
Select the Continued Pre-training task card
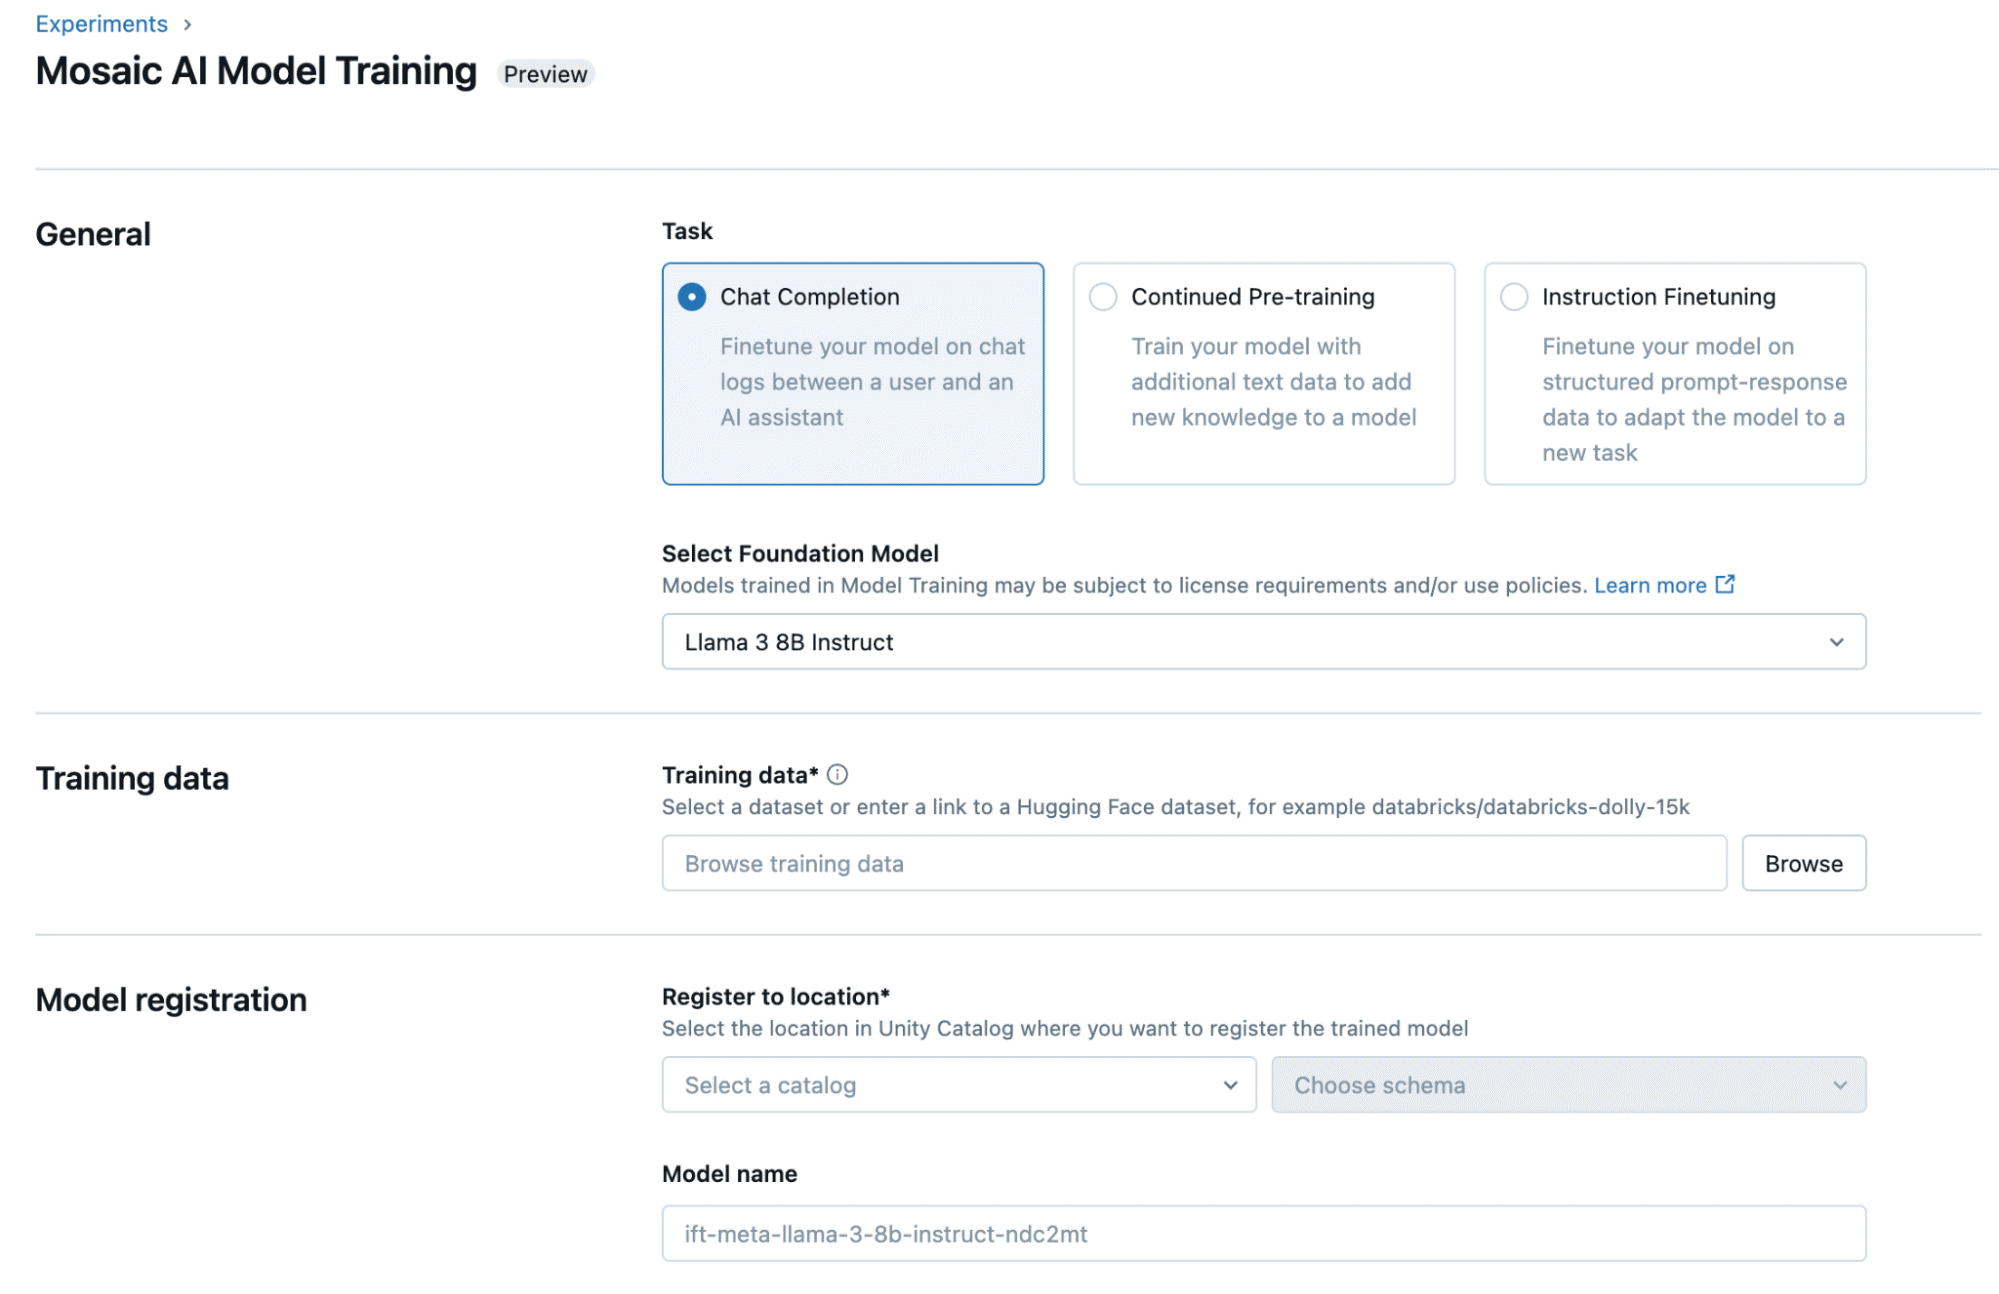[1263, 375]
